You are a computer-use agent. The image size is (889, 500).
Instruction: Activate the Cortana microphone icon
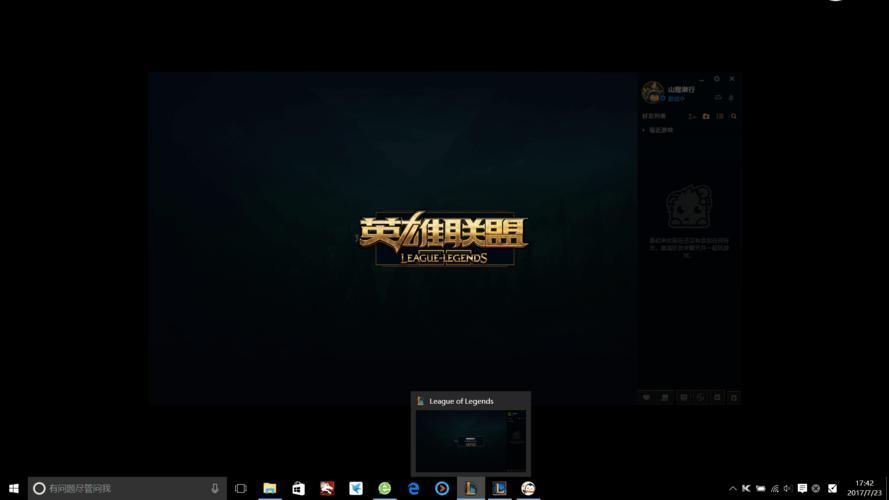tap(215, 488)
